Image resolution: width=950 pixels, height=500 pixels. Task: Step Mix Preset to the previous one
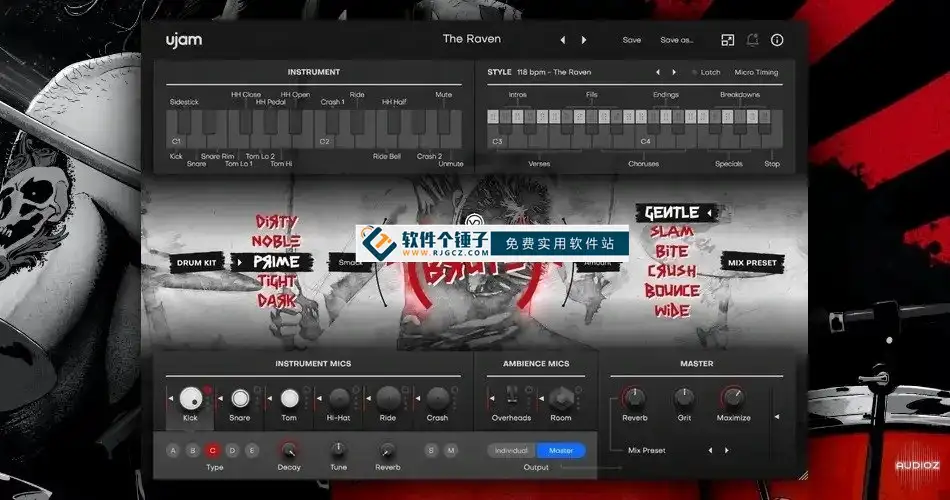711,450
